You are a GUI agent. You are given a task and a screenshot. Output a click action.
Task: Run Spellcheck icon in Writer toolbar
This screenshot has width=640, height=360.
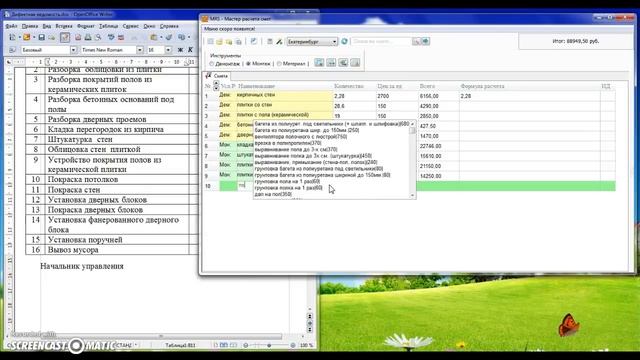click(111, 38)
